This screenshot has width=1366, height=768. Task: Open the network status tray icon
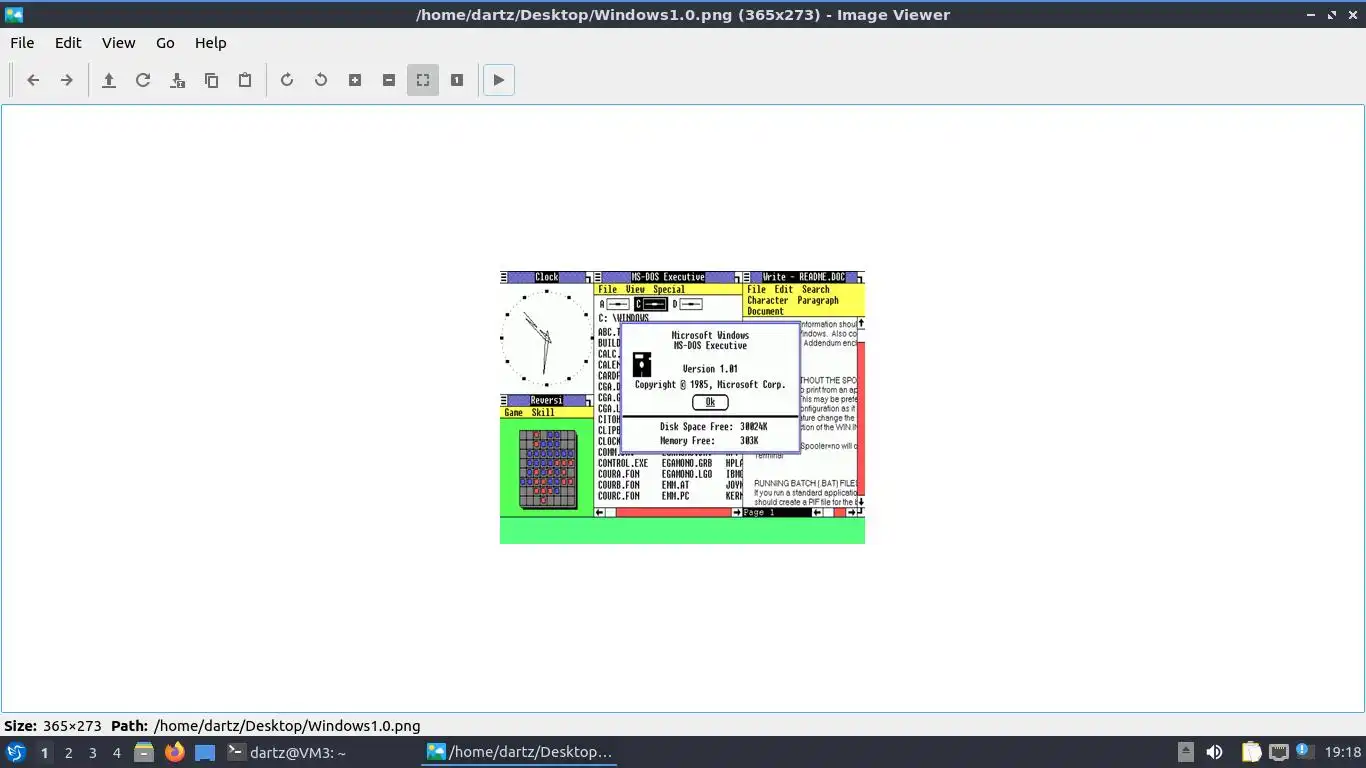point(1278,752)
